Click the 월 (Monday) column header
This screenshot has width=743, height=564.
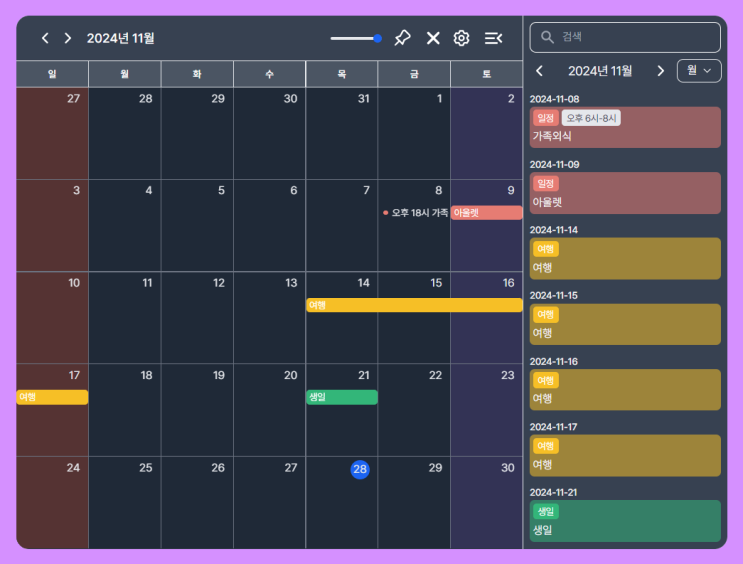(x=125, y=74)
